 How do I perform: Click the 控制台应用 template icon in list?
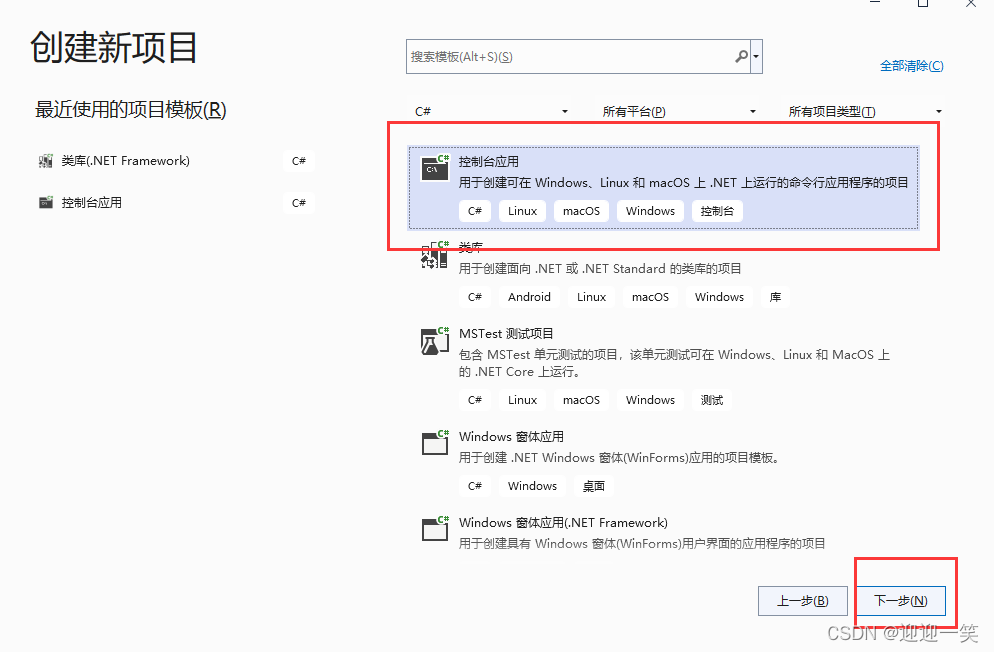(435, 168)
